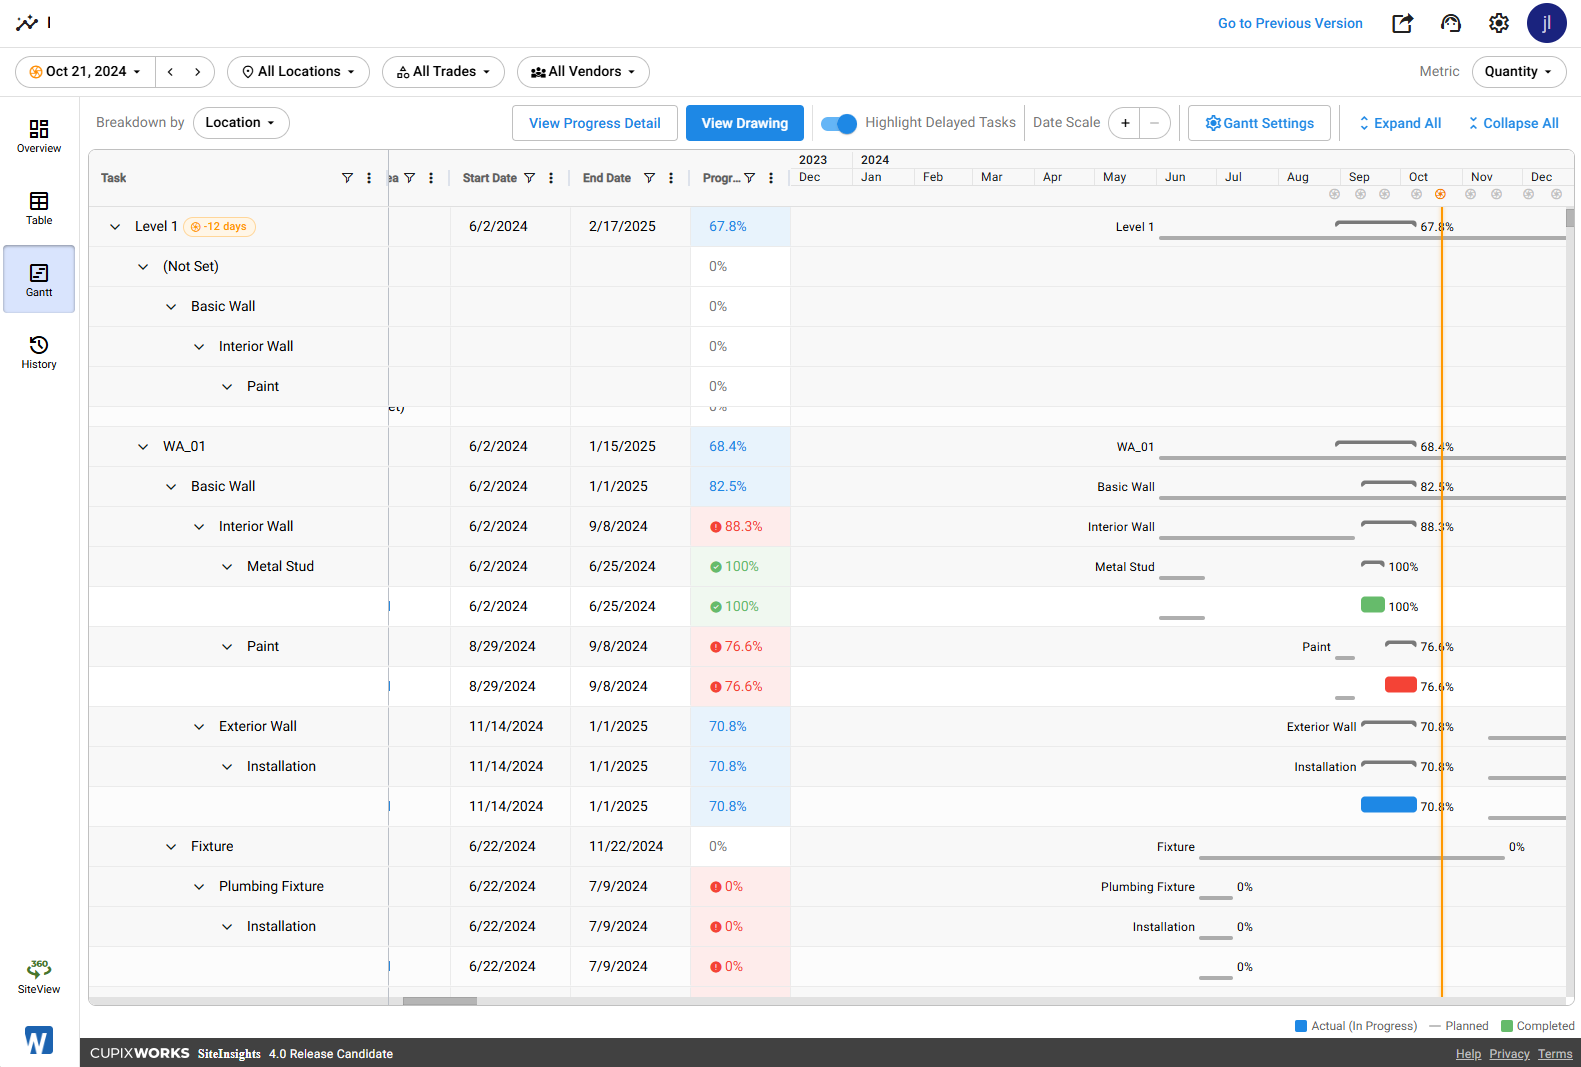Viewport: 1581px width, 1067px height.
Task: Open the Overview view
Action: coord(39,136)
